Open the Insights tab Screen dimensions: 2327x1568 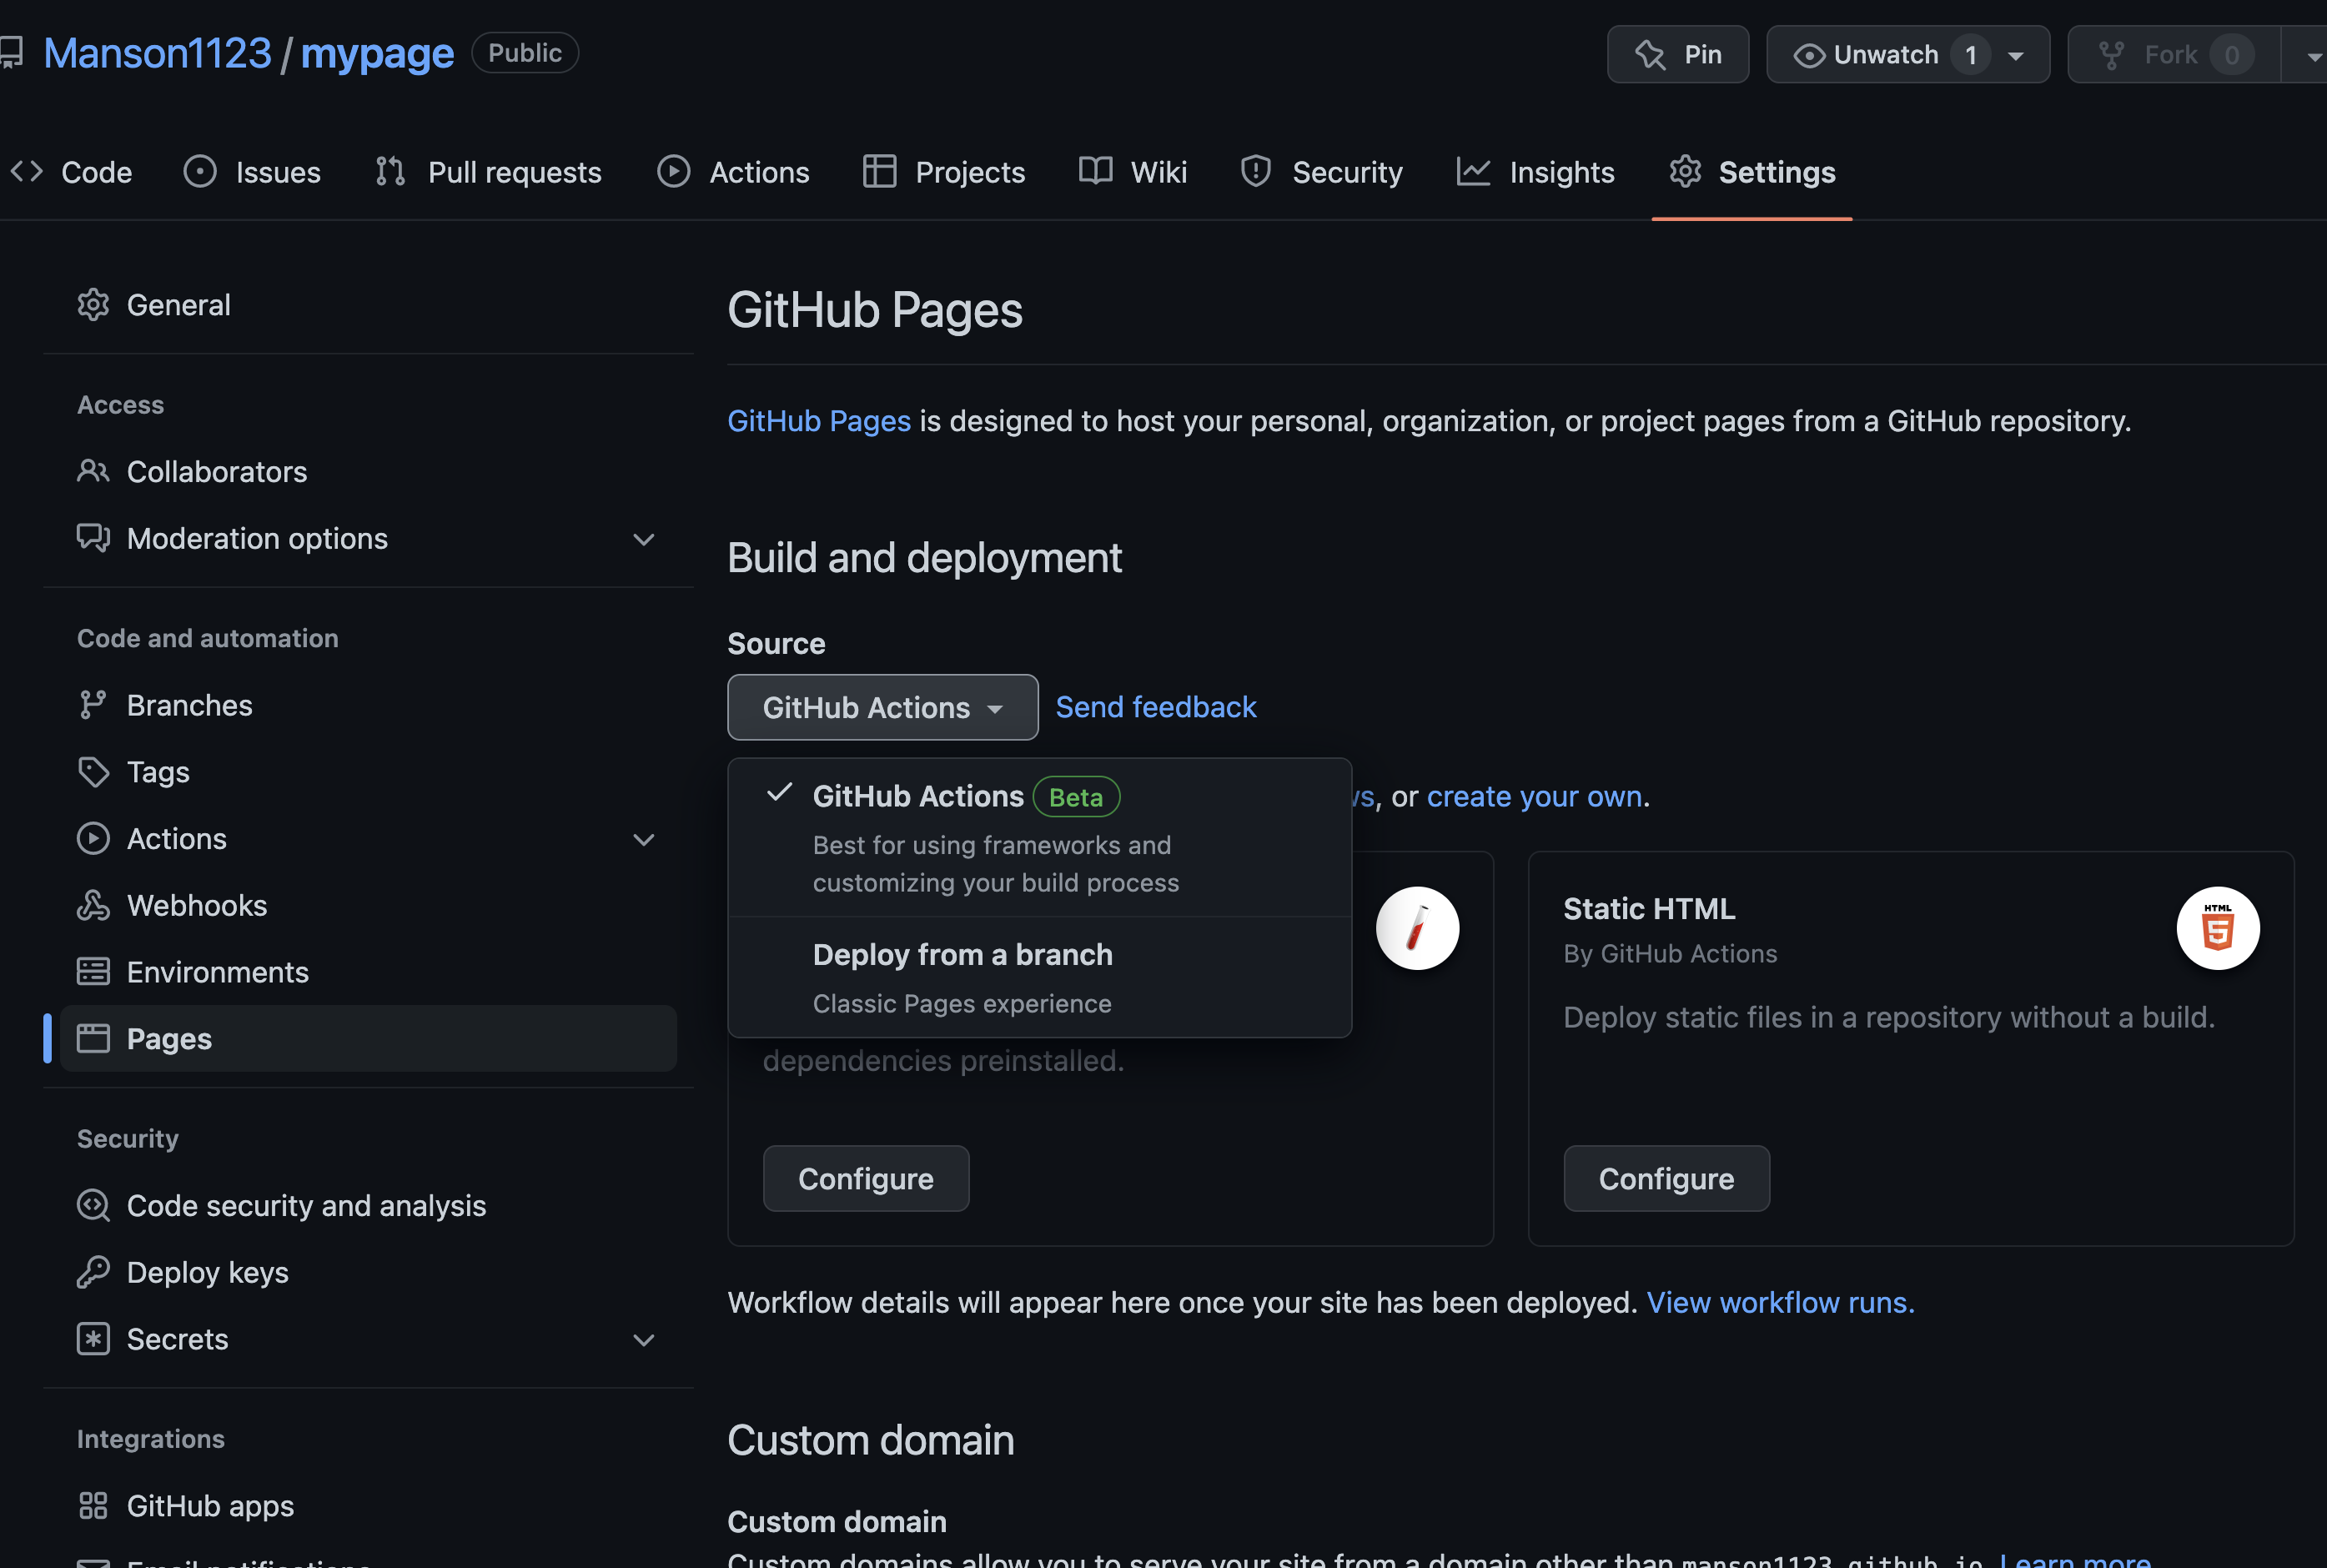click(1537, 172)
